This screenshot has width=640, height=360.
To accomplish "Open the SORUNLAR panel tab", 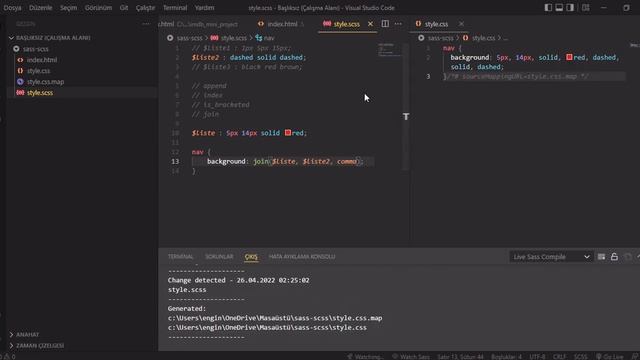I will point(219,257).
